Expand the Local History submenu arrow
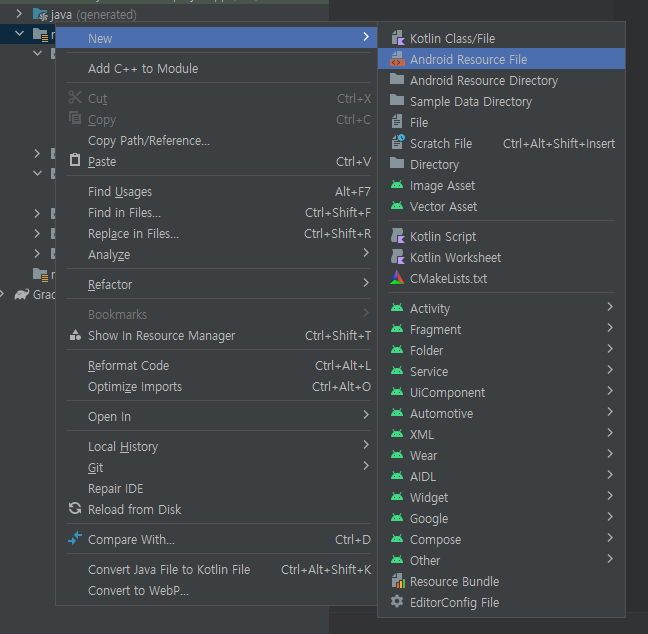This screenshot has height=634, width=648. (x=366, y=445)
